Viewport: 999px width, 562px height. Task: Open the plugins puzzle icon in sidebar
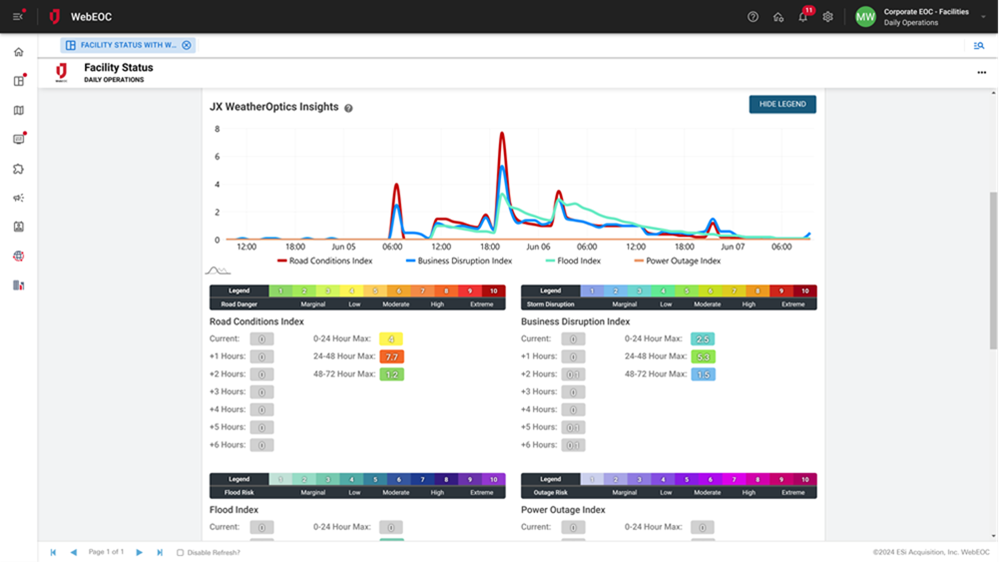pyautogui.click(x=18, y=169)
